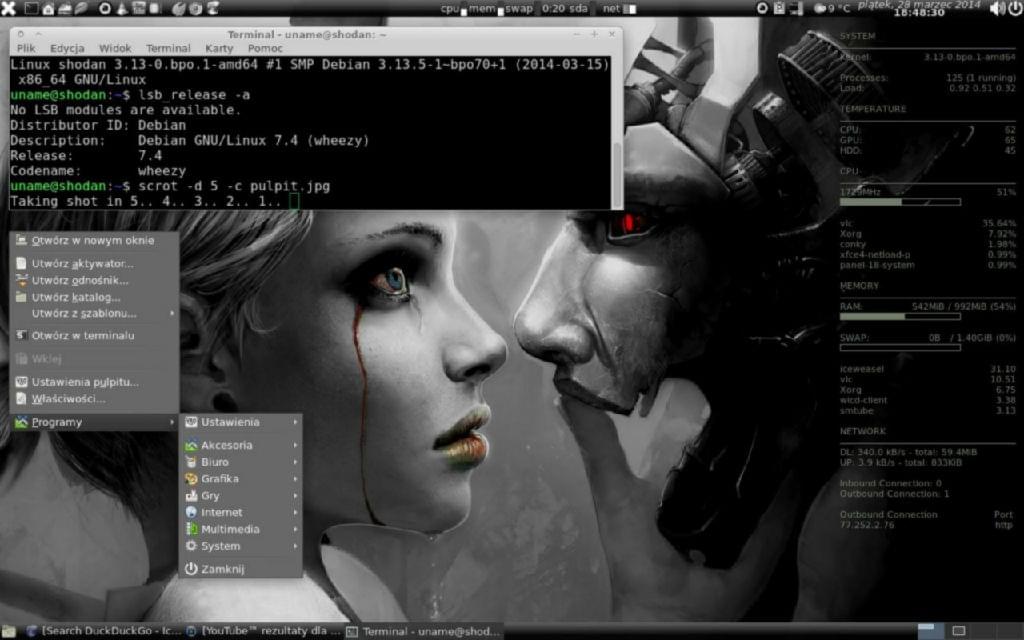This screenshot has width=1024, height=640.
Task: Open the weather applet showing 9 °C
Action: [x=832, y=8]
